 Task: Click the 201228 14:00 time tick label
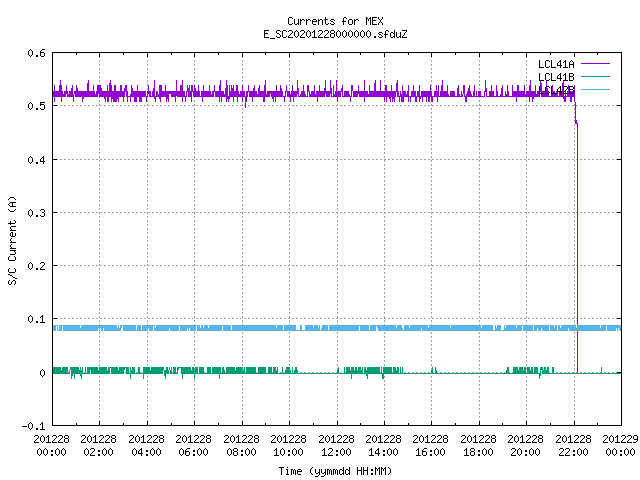click(x=384, y=446)
